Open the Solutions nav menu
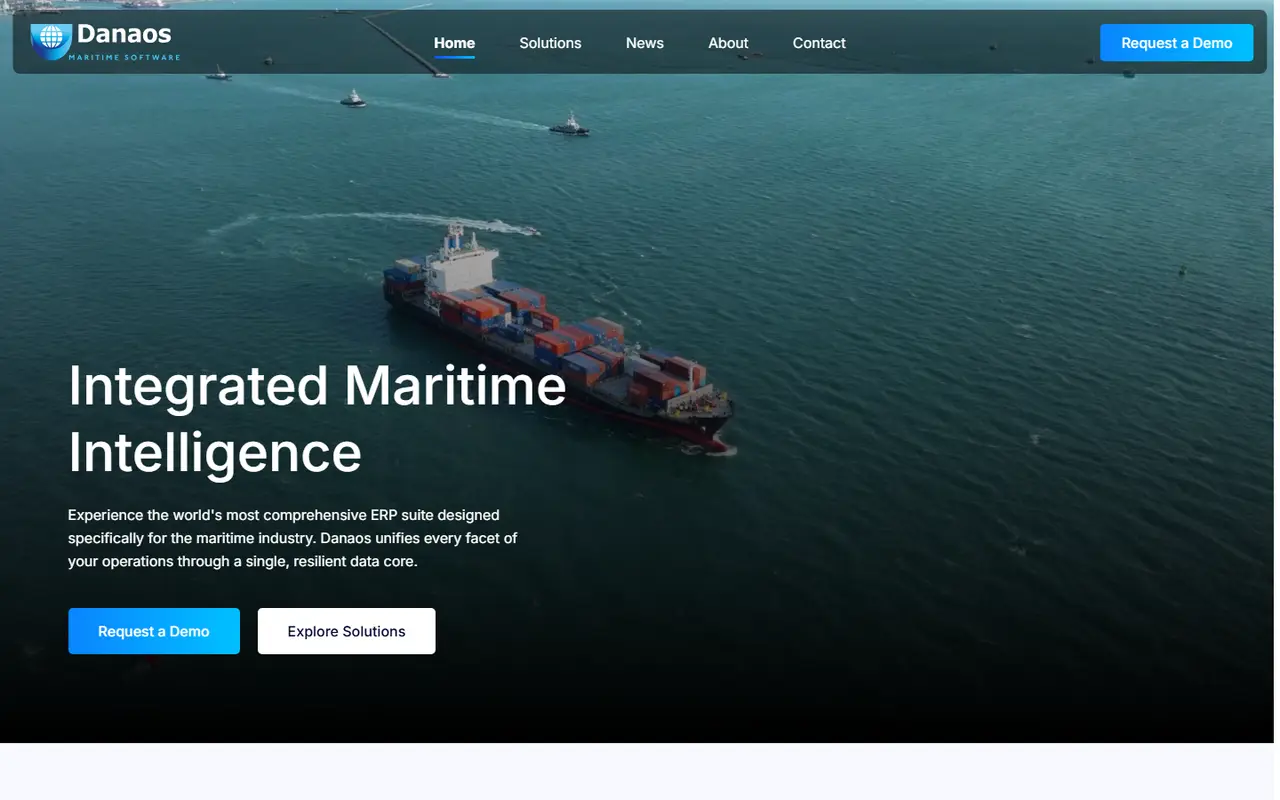 (550, 43)
